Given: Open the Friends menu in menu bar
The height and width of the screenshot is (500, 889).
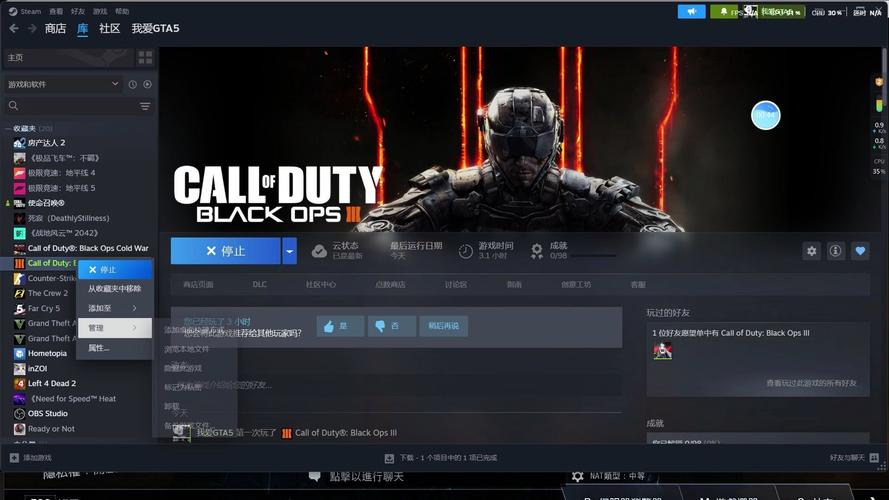Looking at the screenshot, I should (78, 11).
